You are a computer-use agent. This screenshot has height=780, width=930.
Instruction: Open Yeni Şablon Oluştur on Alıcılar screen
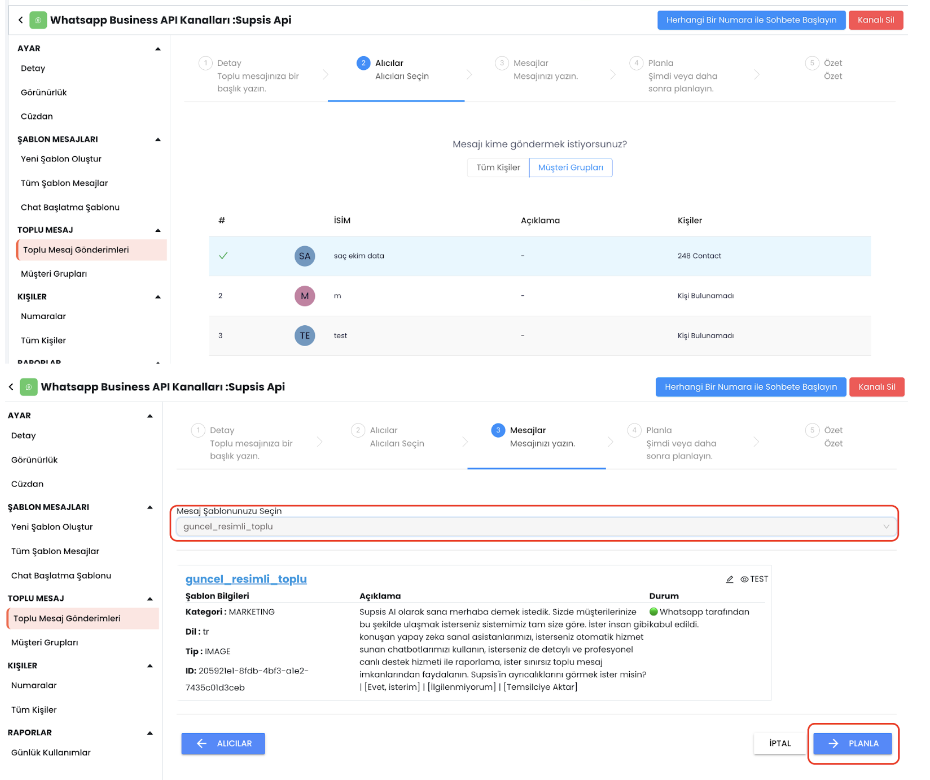tap(61, 159)
